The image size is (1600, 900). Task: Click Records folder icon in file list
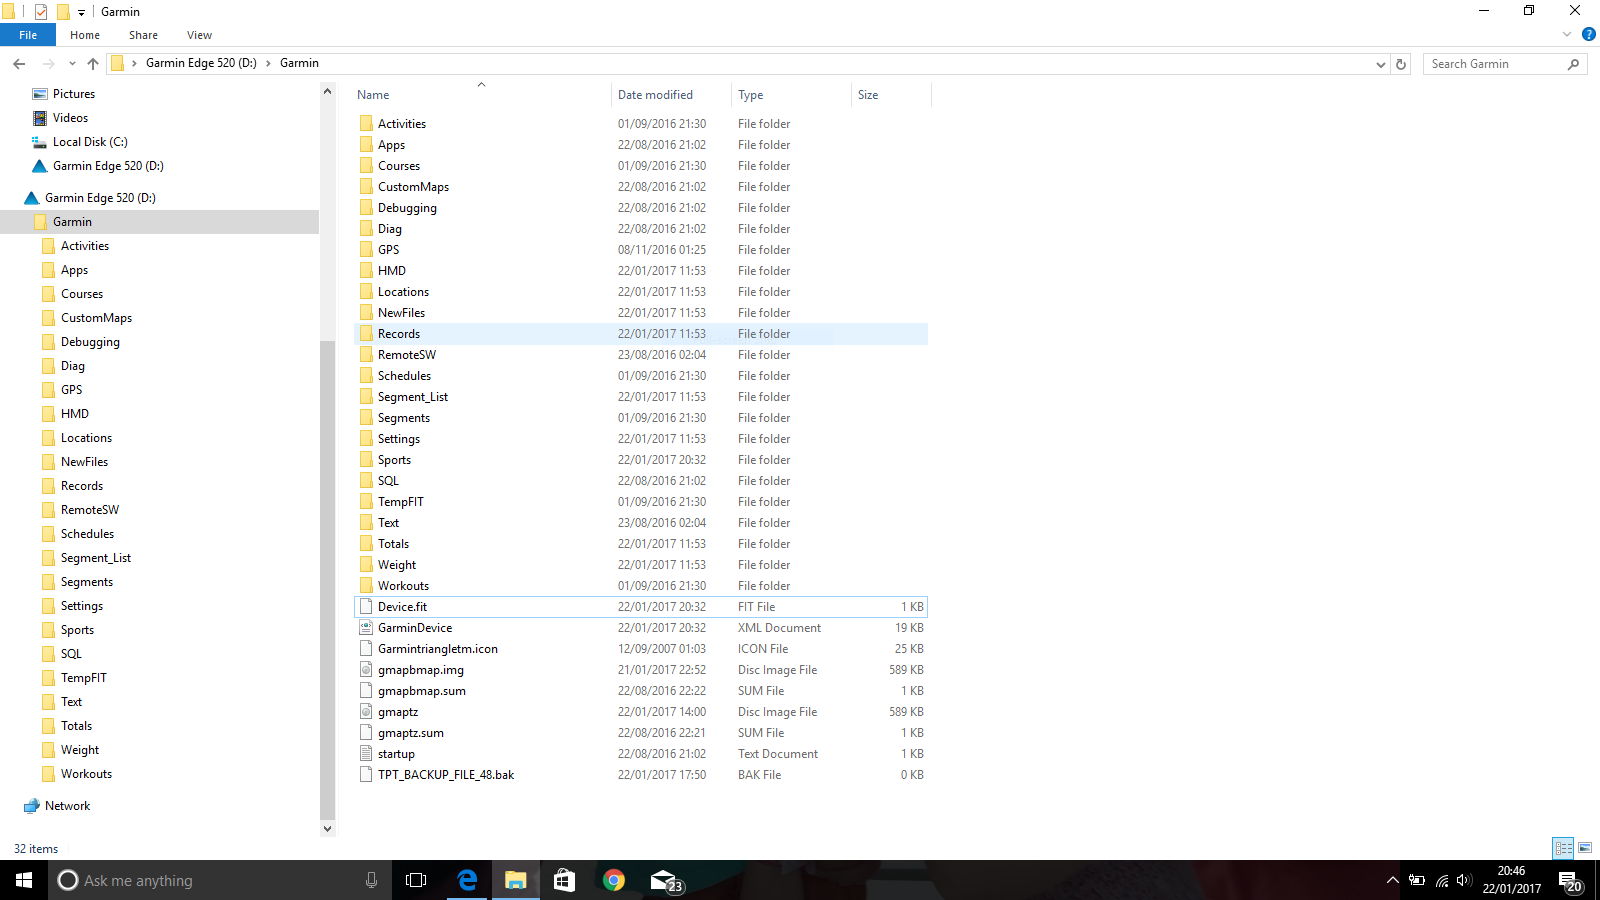366,334
